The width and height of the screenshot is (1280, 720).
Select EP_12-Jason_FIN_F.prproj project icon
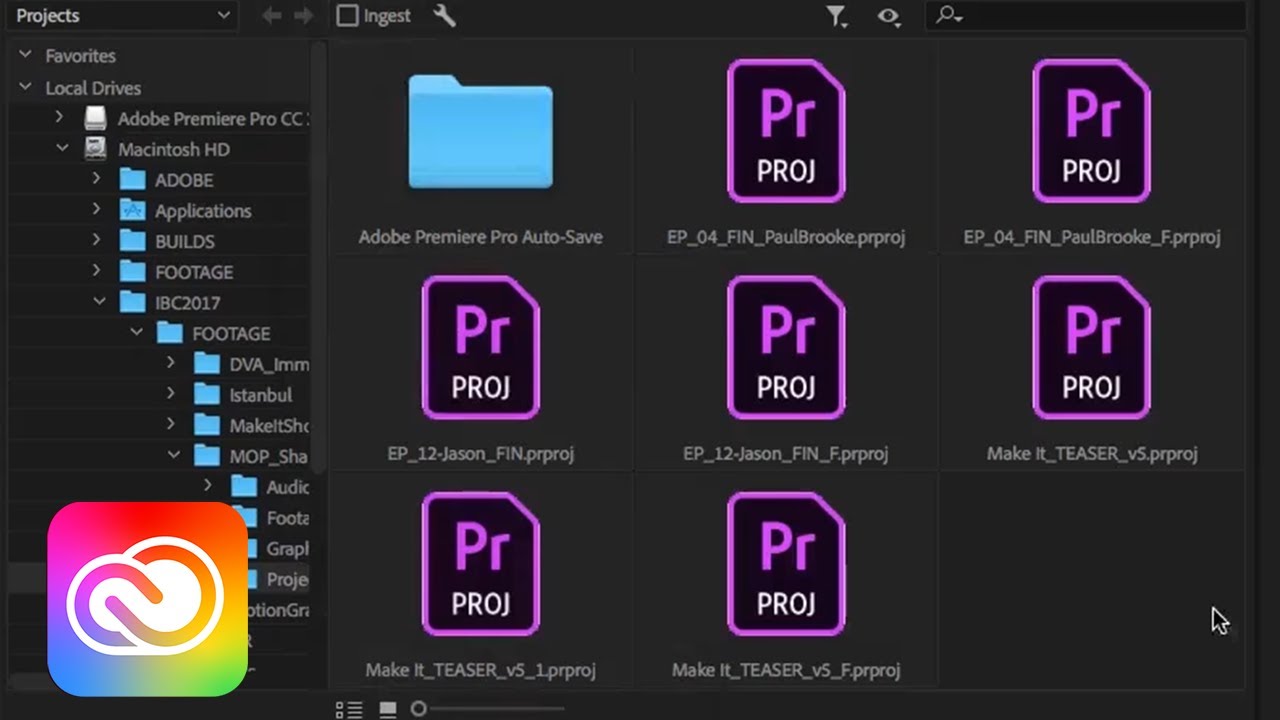(786, 347)
